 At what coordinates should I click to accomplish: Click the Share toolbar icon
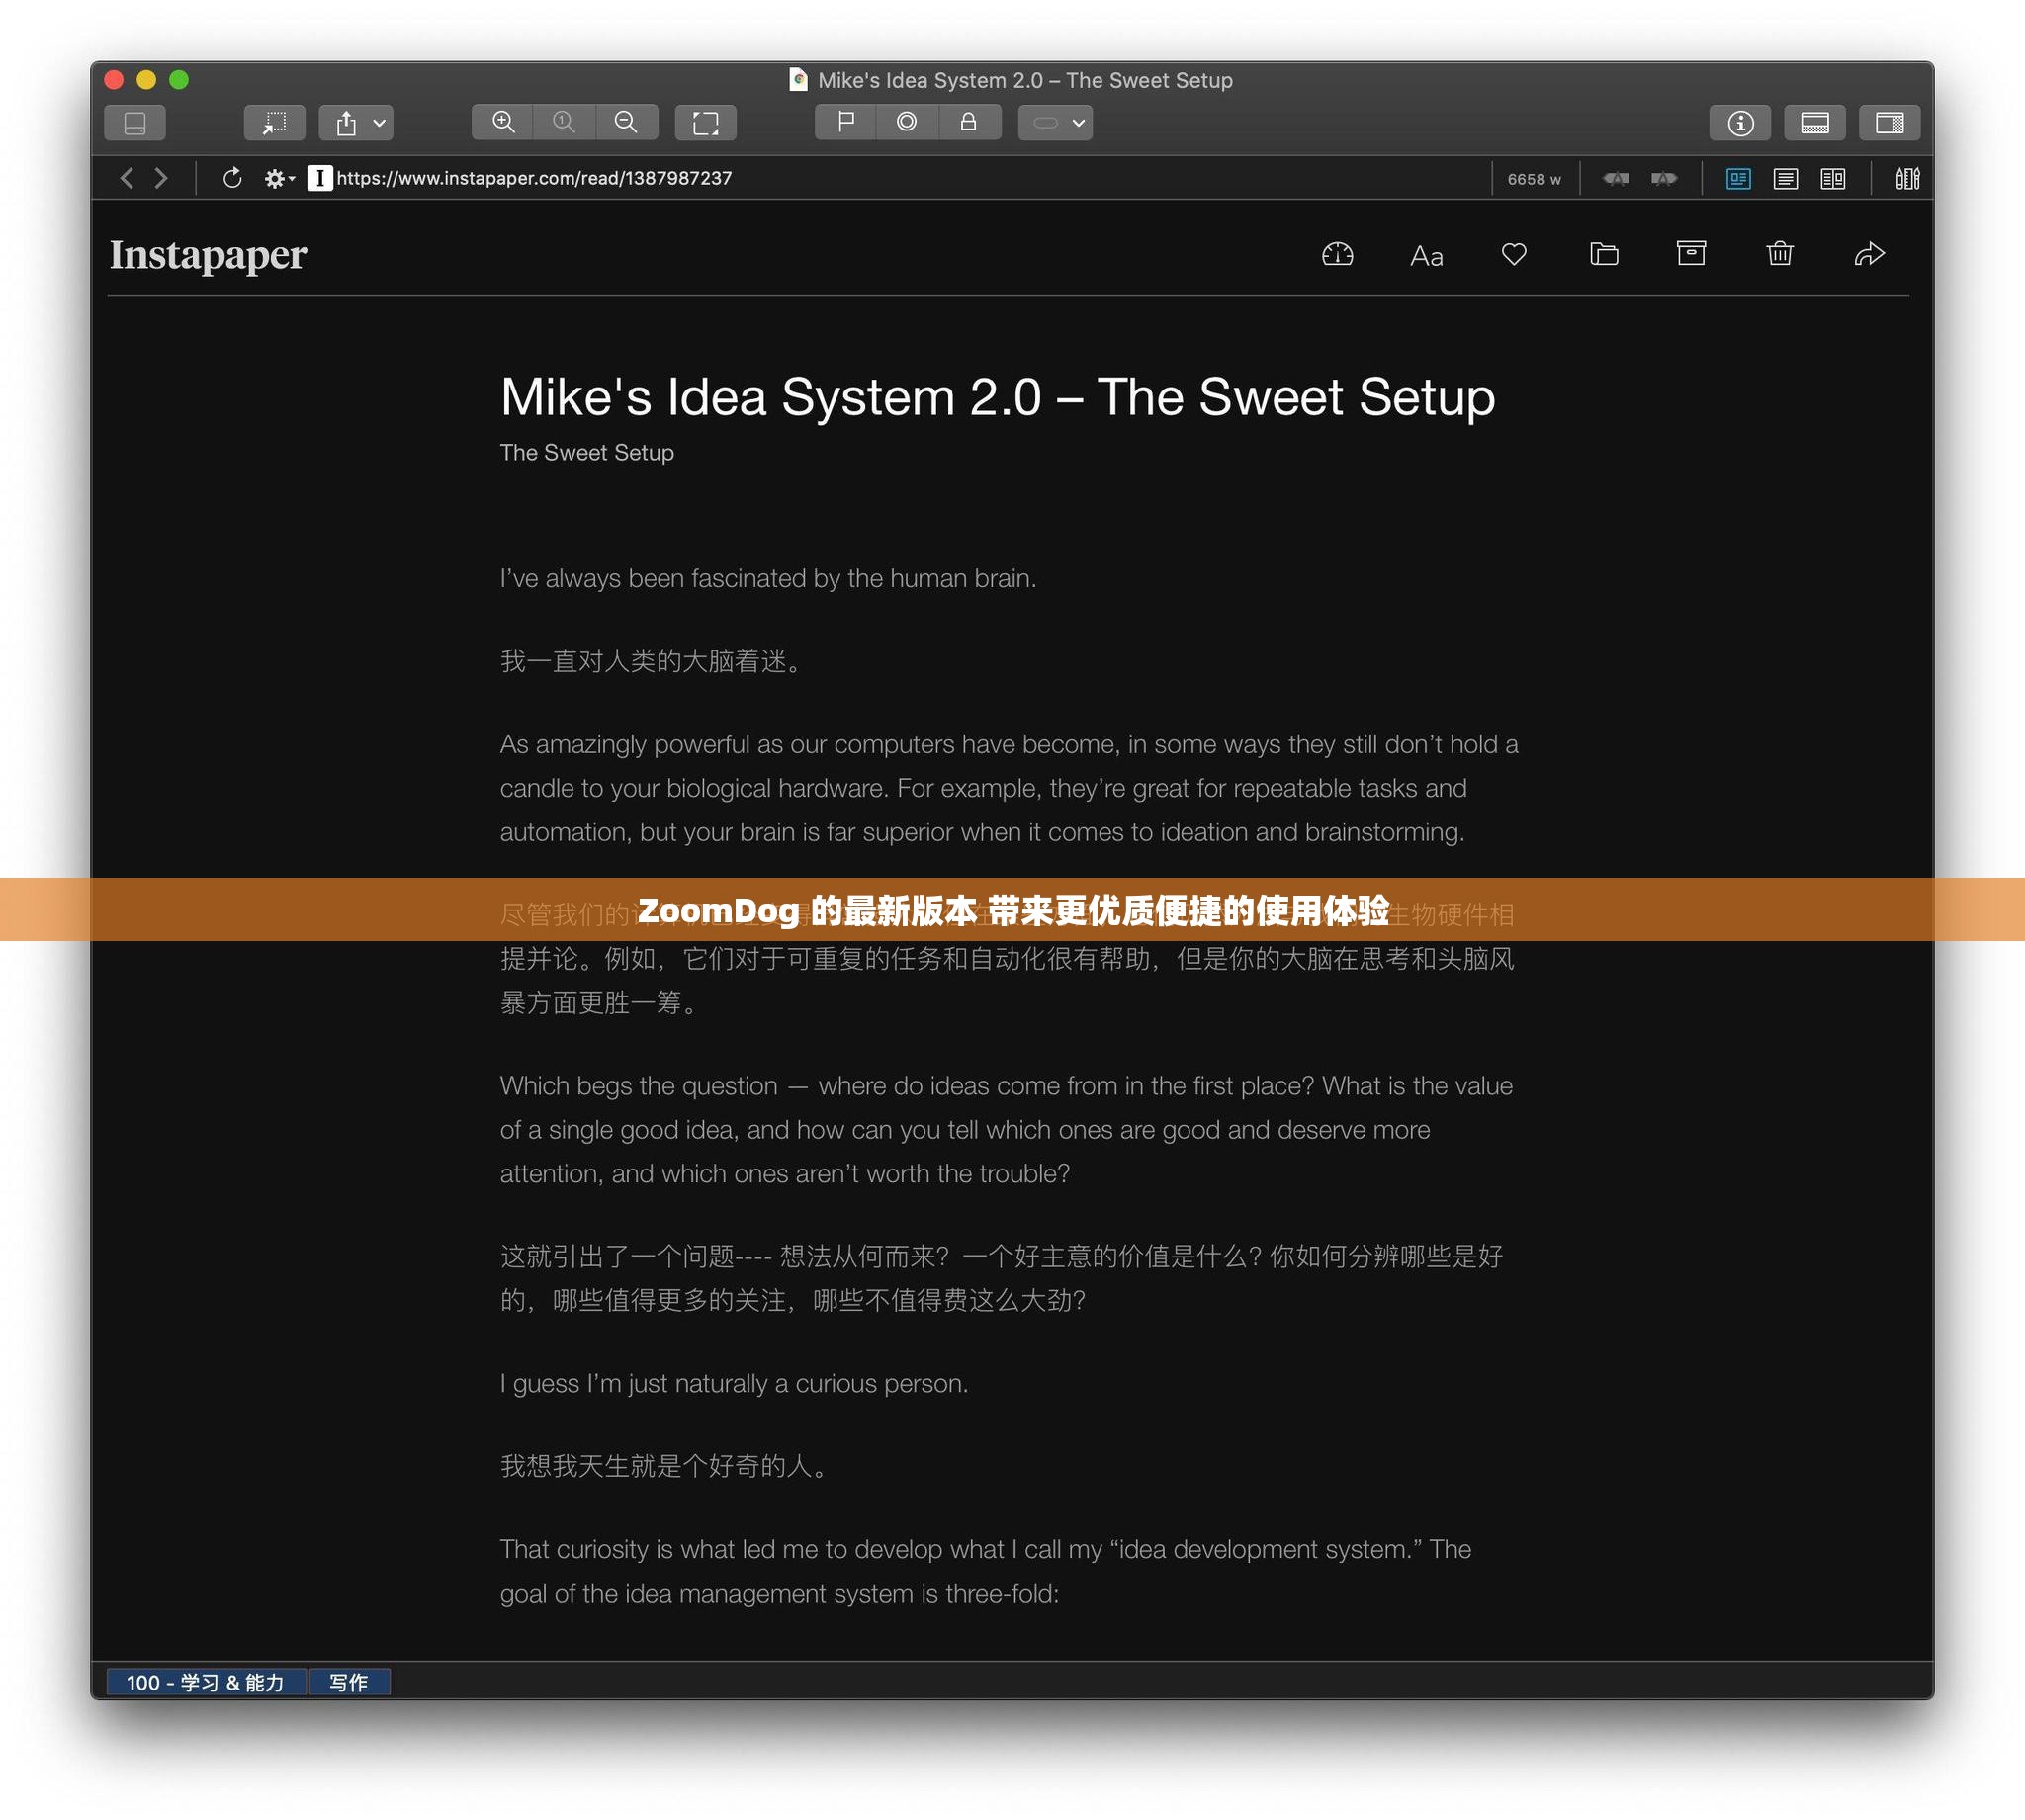346,123
